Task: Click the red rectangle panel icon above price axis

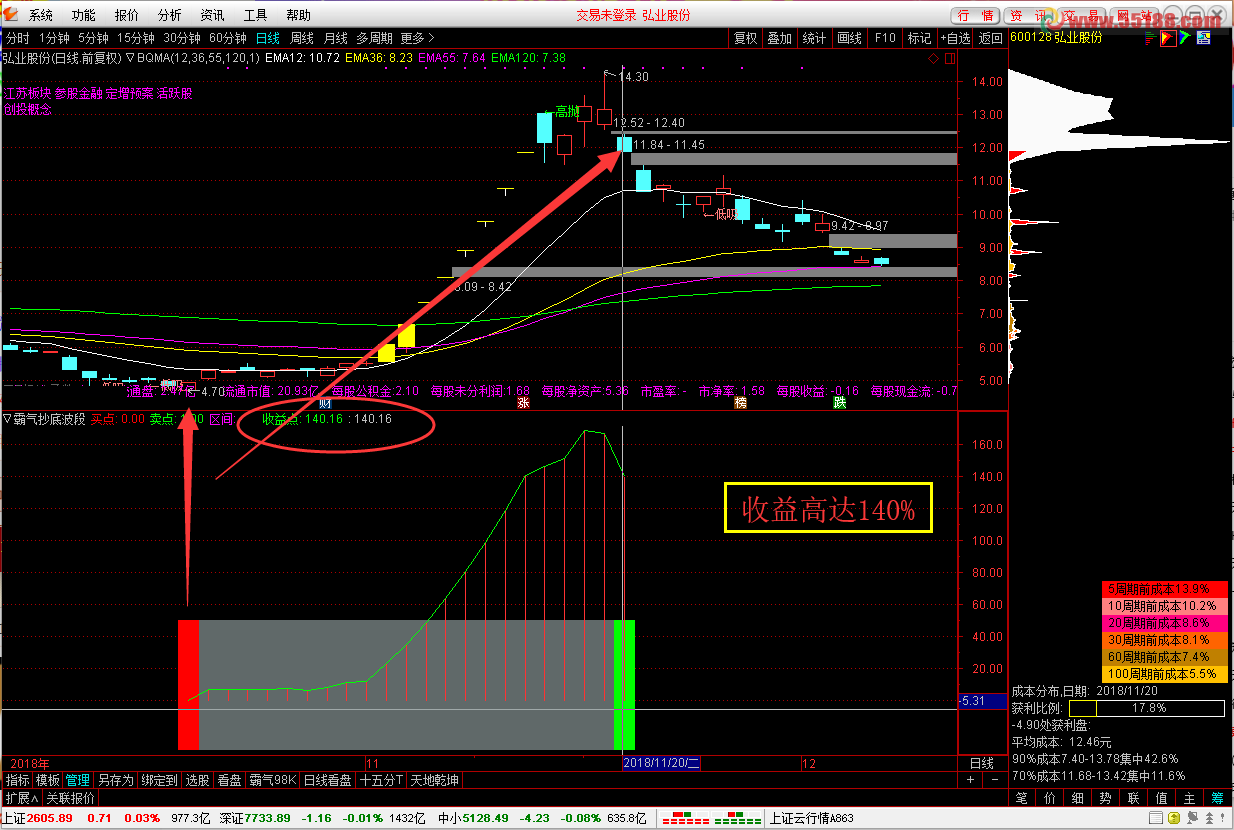Action: click(949, 59)
